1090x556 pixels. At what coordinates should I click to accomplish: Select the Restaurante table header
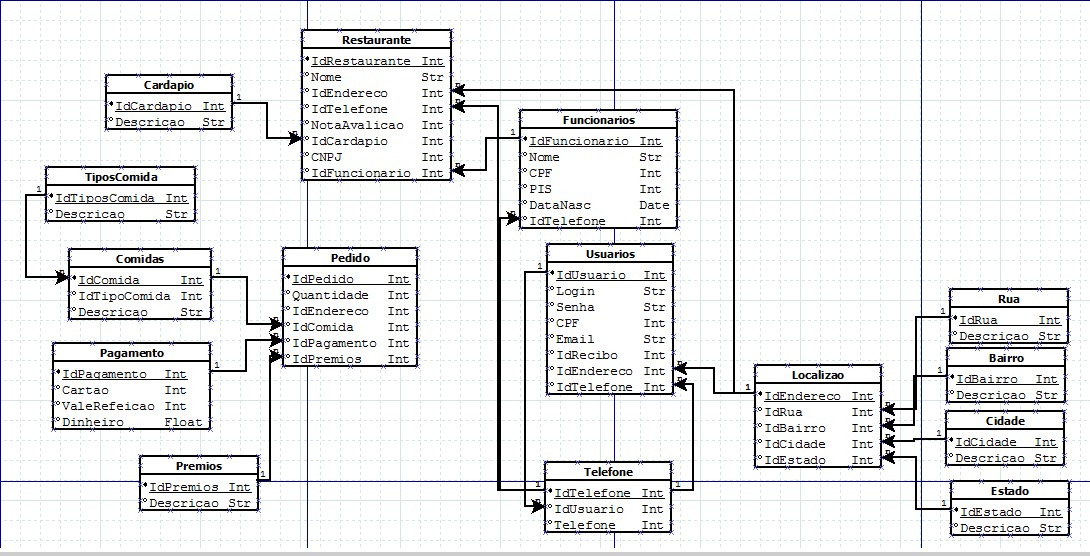point(376,40)
